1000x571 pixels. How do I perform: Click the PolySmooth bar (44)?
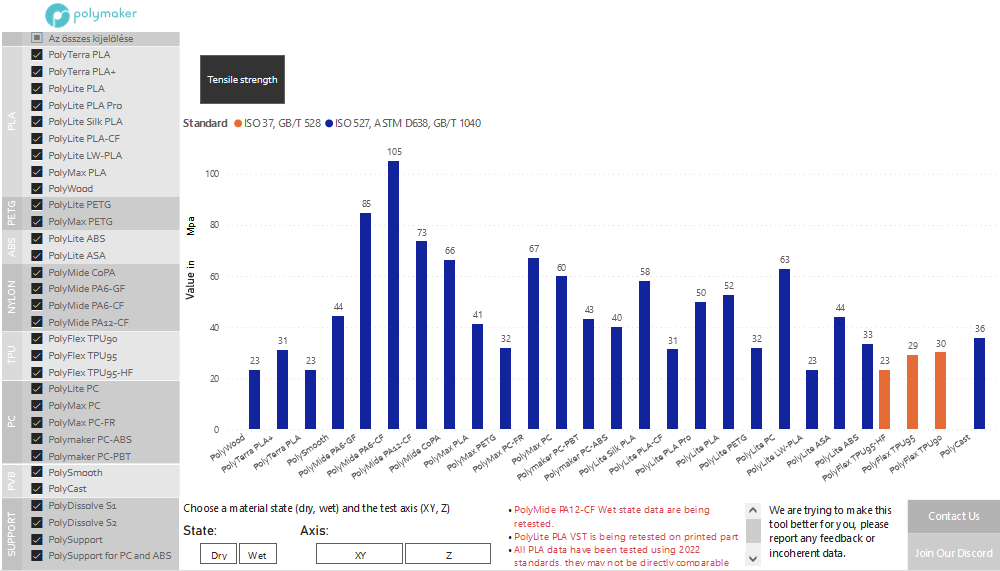[x=338, y=373]
